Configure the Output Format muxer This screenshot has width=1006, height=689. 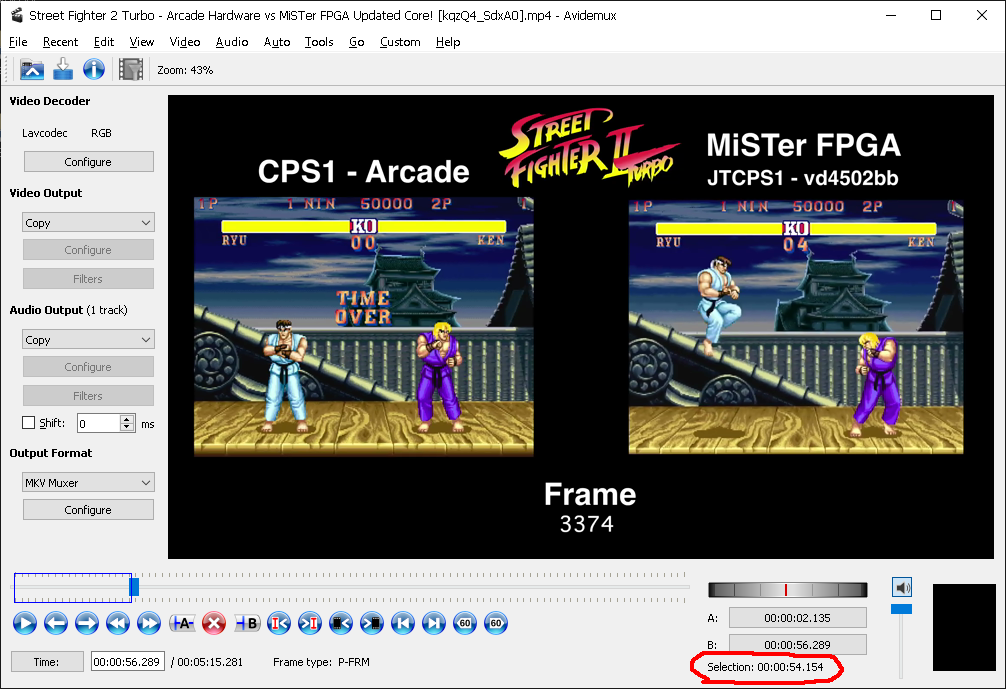(89, 510)
